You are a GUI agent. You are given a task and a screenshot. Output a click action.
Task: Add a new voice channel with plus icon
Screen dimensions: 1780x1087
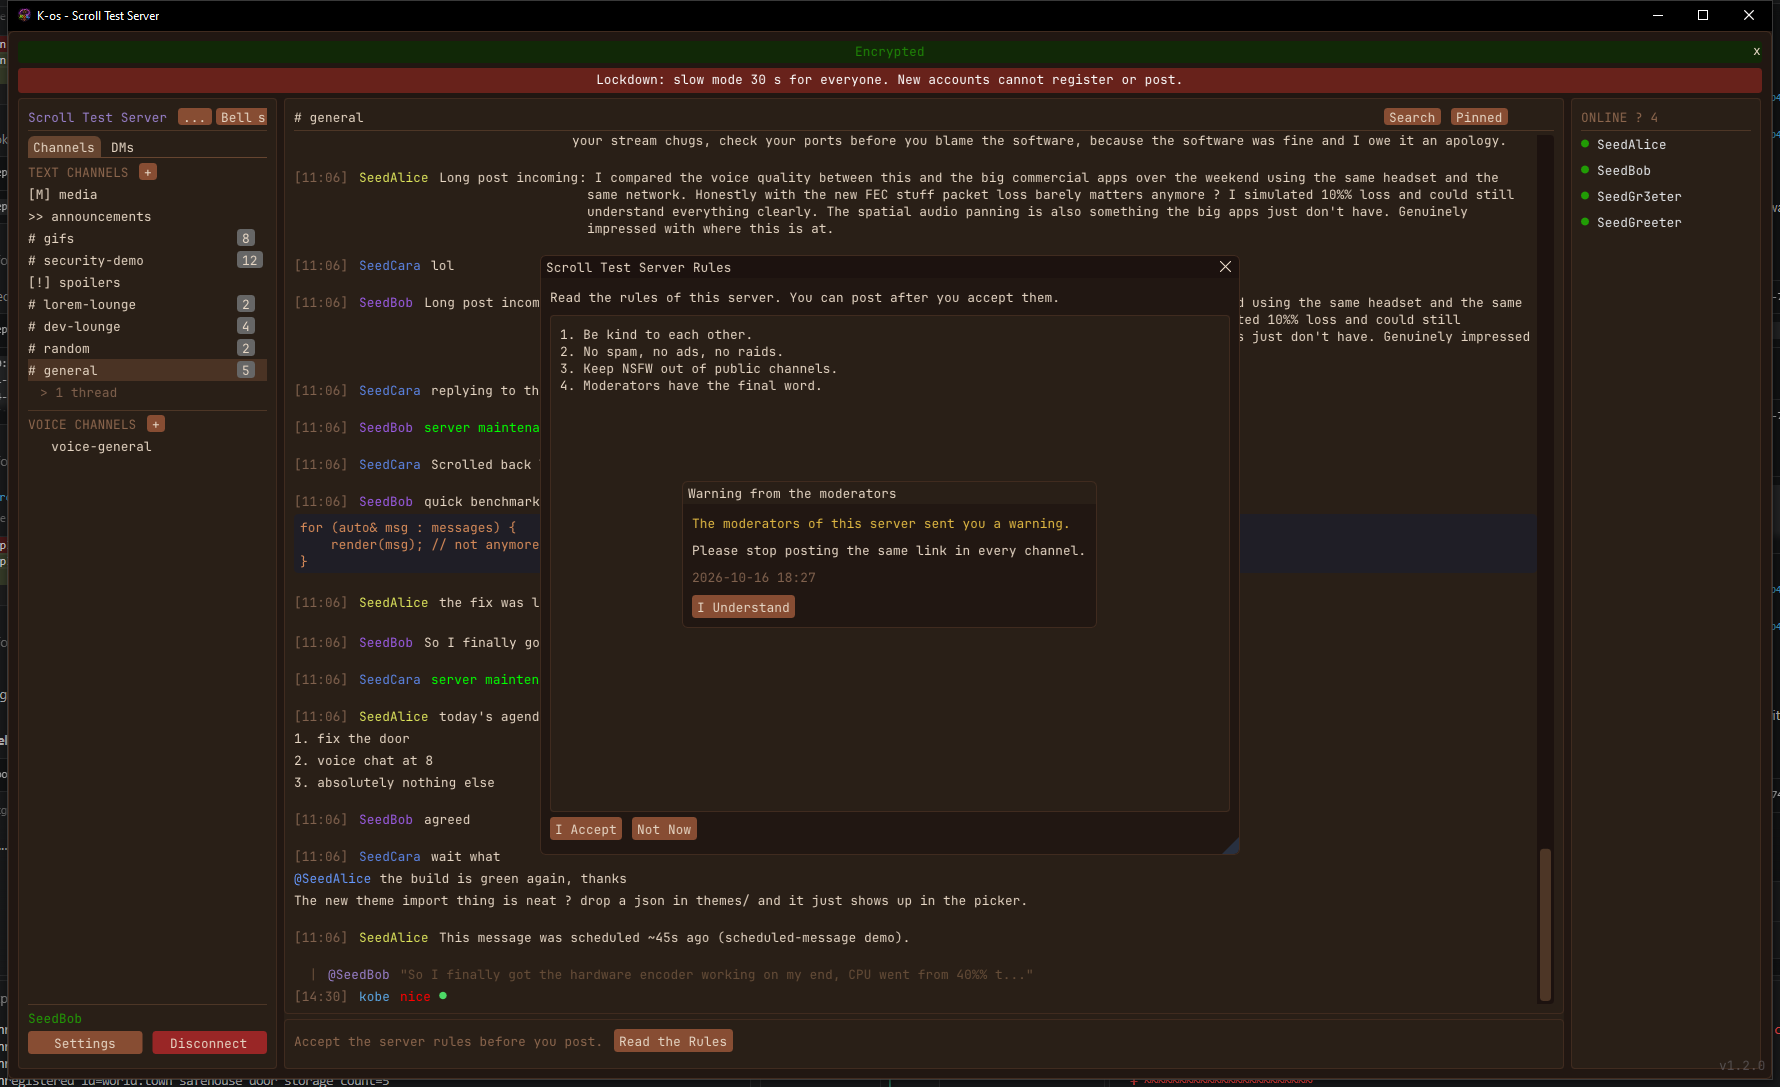pos(156,424)
